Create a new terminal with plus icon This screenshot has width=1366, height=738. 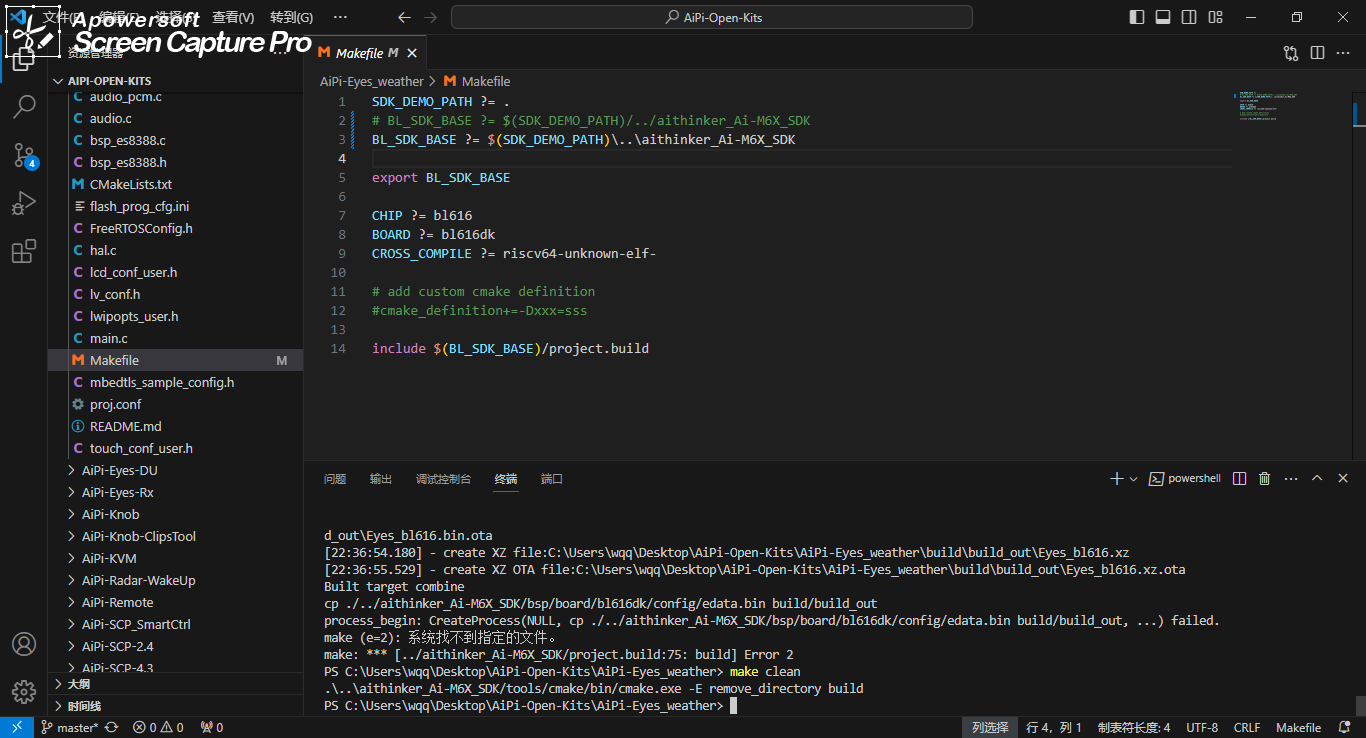tap(1117, 479)
